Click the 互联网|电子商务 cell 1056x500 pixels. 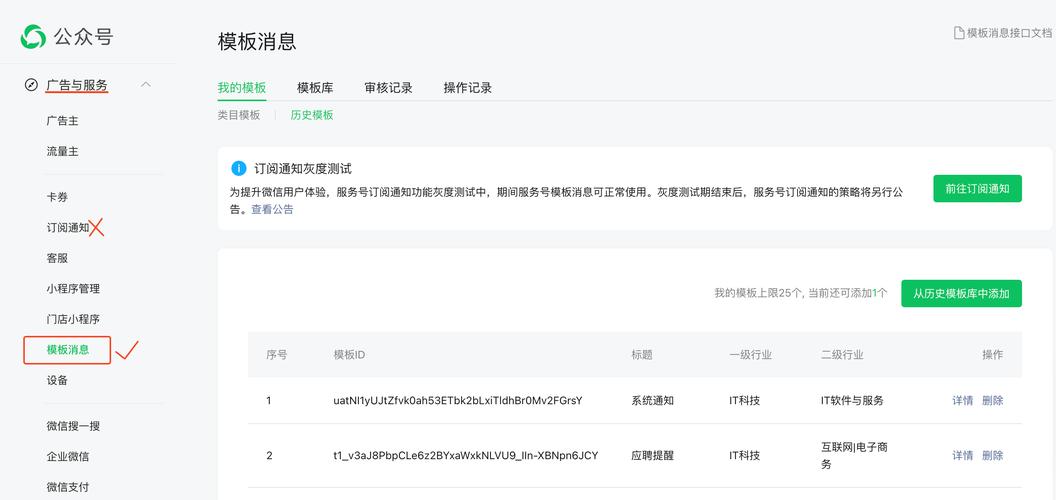(x=854, y=456)
